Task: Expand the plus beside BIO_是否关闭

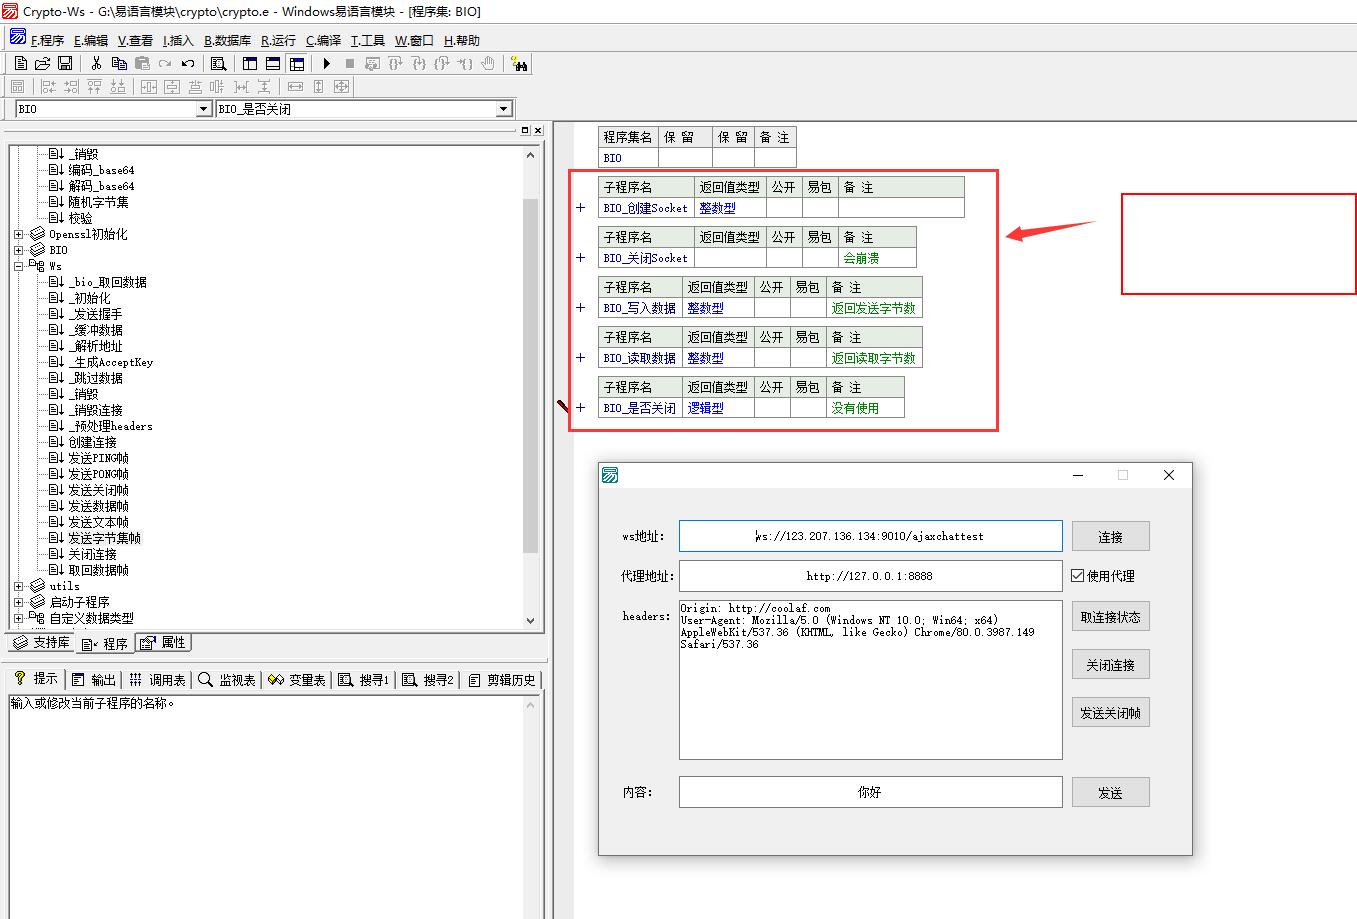Action: click(x=580, y=408)
